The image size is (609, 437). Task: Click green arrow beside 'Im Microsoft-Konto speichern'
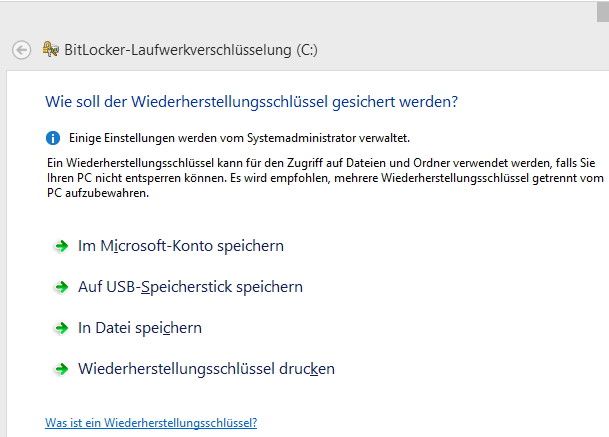62,246
